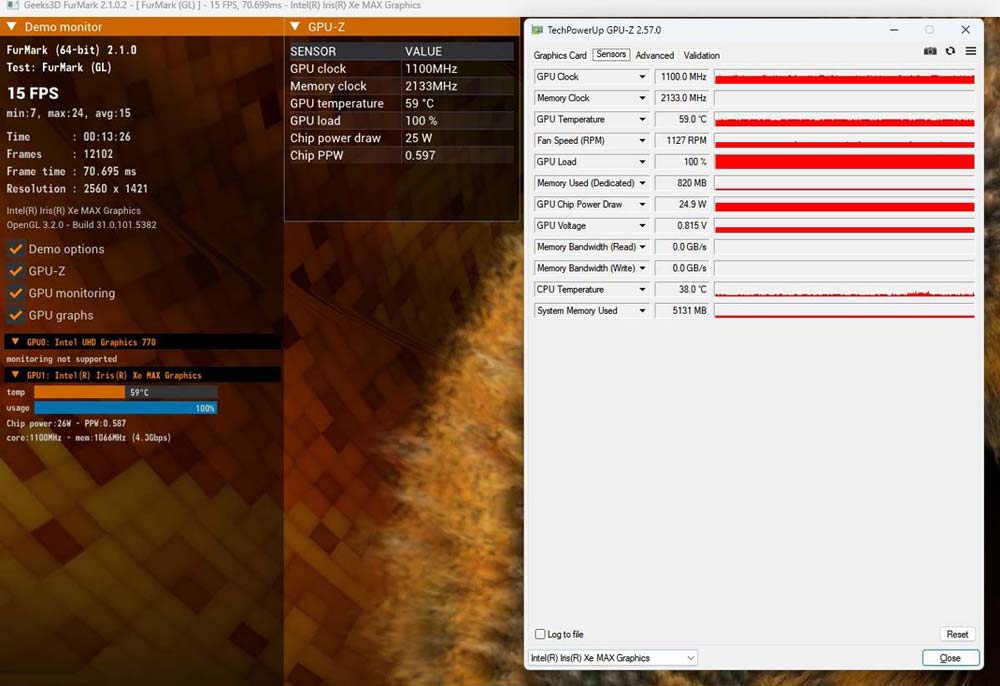The height and width of the screenshot is (686, 1000).
Task: Open the Fan Speed (RPM) sensor dropdown
Action: (642, 141)
